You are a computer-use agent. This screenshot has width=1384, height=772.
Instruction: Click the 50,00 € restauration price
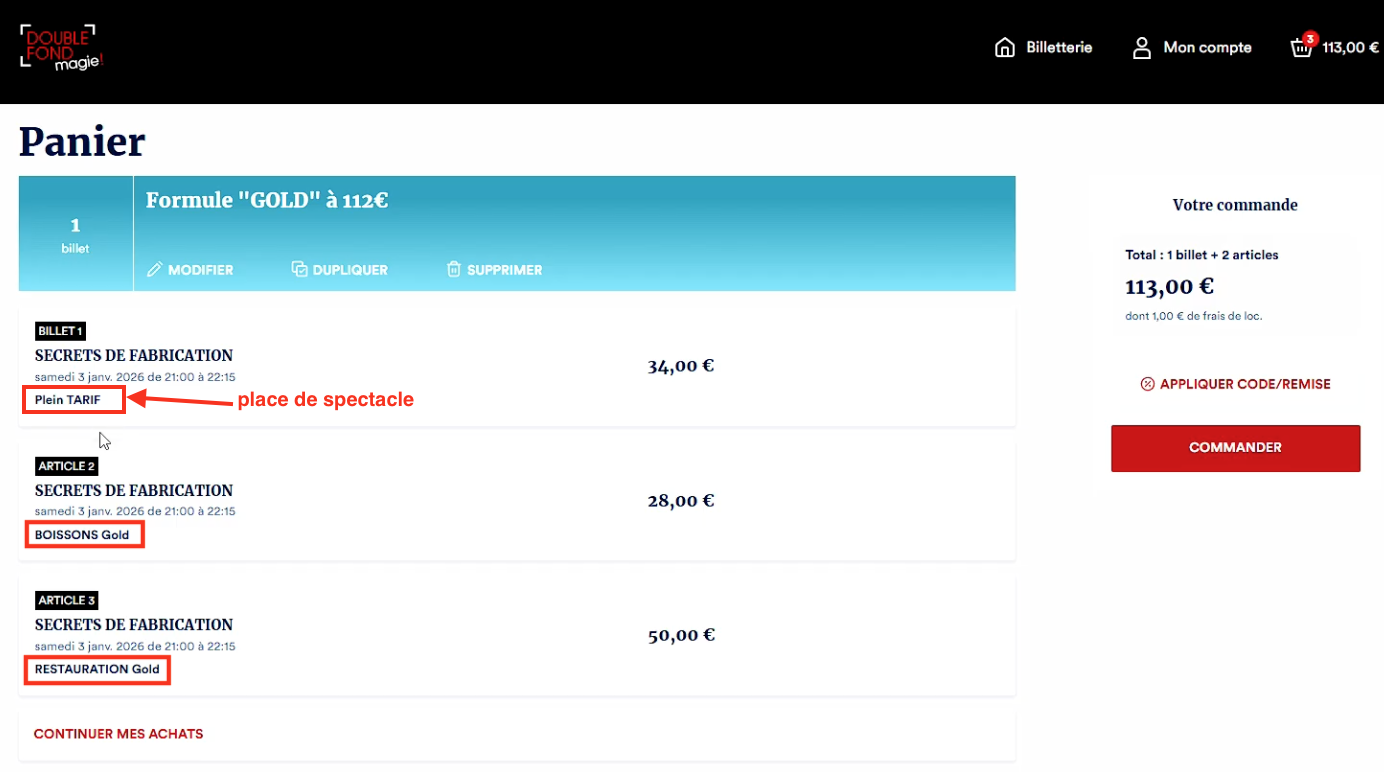680,635
